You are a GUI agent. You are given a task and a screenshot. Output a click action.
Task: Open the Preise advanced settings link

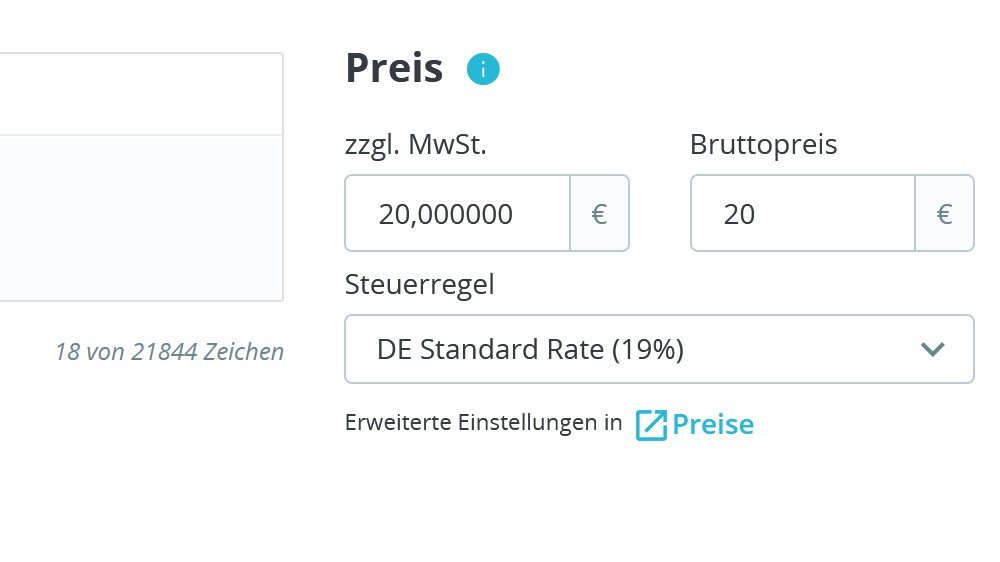click(x=712, y=425)
